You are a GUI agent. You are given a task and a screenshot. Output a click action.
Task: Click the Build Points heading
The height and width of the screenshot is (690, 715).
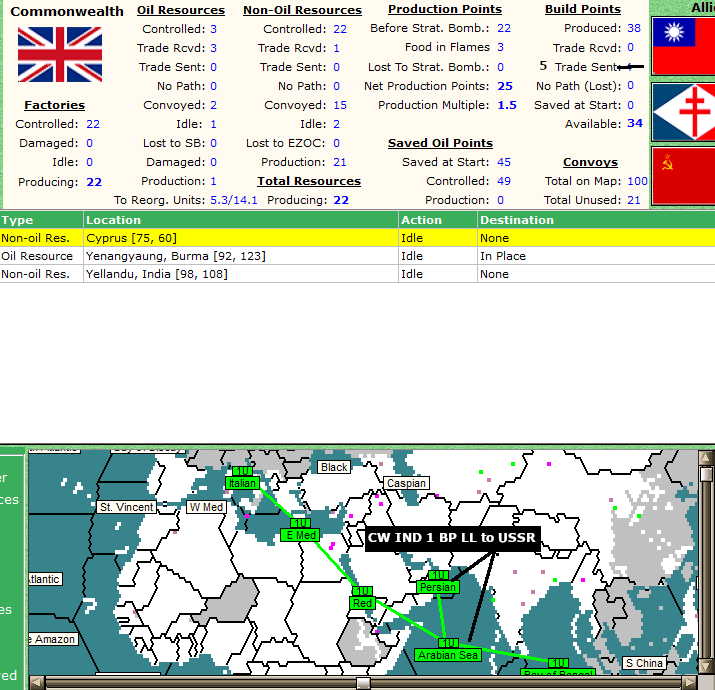click(583, 9)
